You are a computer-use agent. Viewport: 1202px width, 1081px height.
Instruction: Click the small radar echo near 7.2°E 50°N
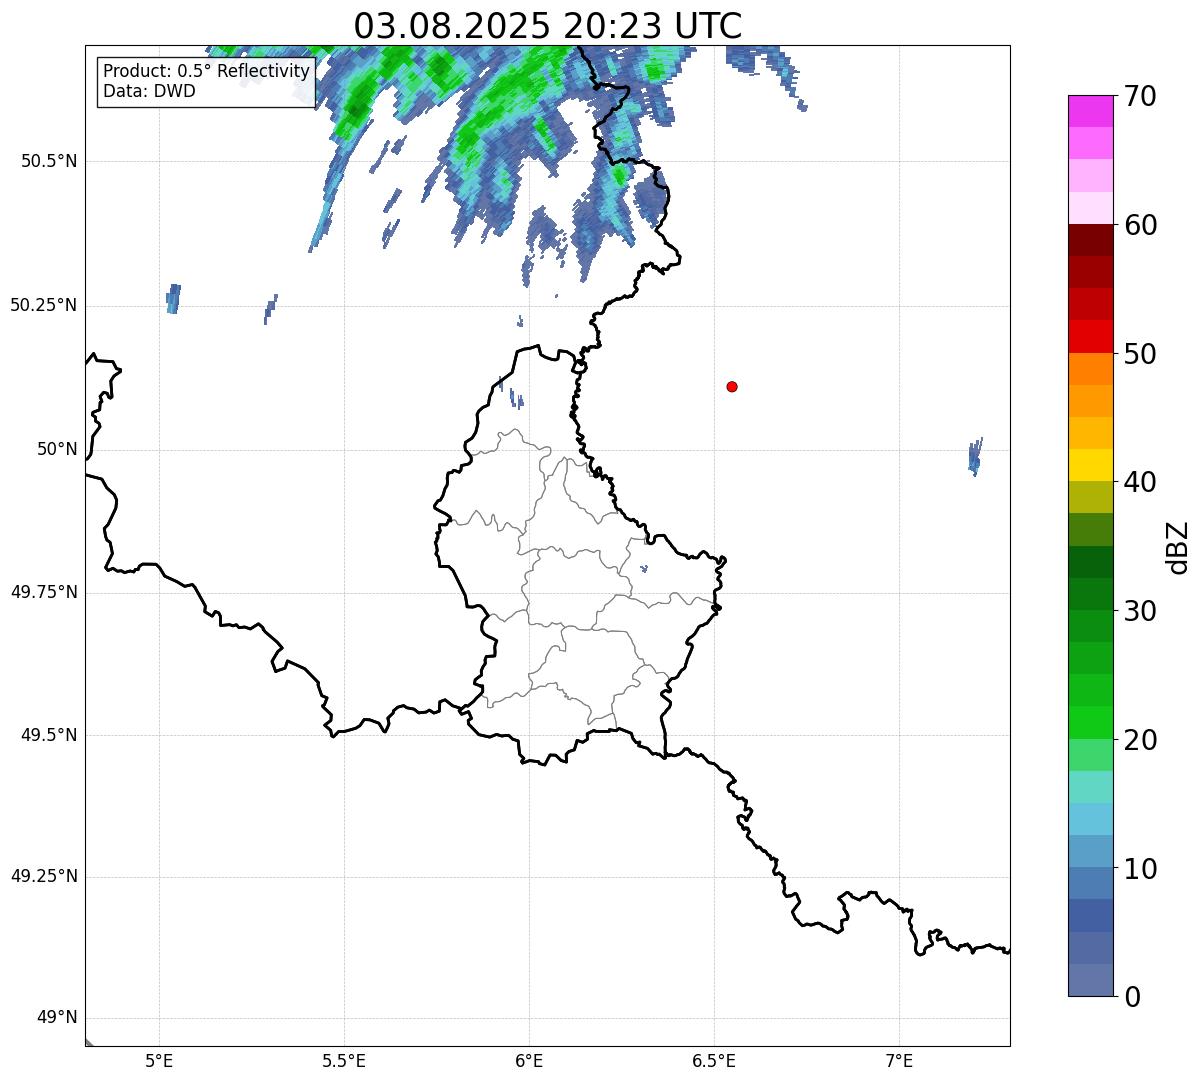click(975, 456)
